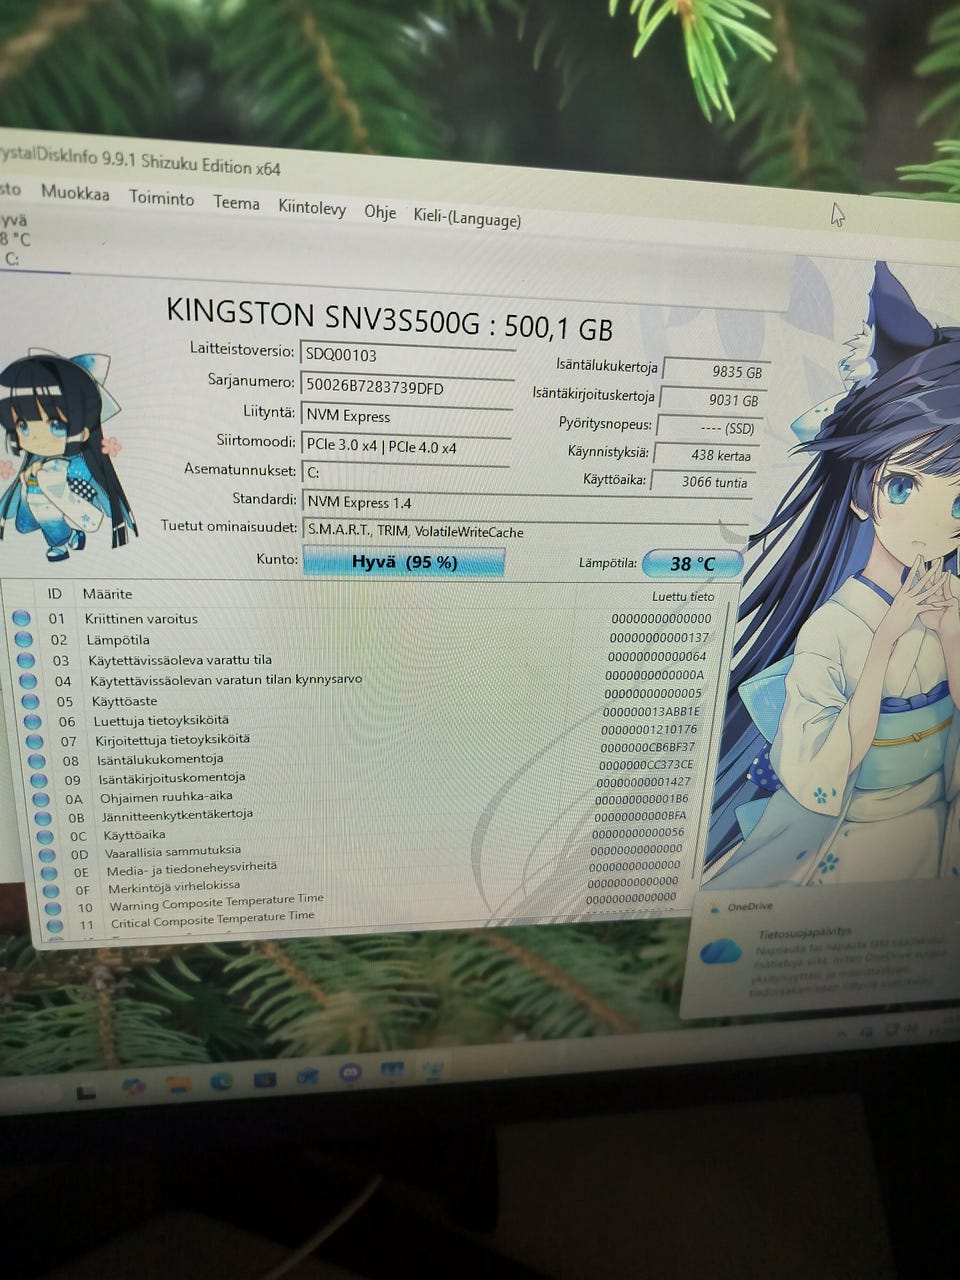This screenshot has width=960, height=1280.
Task: Select the drive title KINGSTON SNV3S500G : 500,1 GB
Action: [x=390, y=319]
